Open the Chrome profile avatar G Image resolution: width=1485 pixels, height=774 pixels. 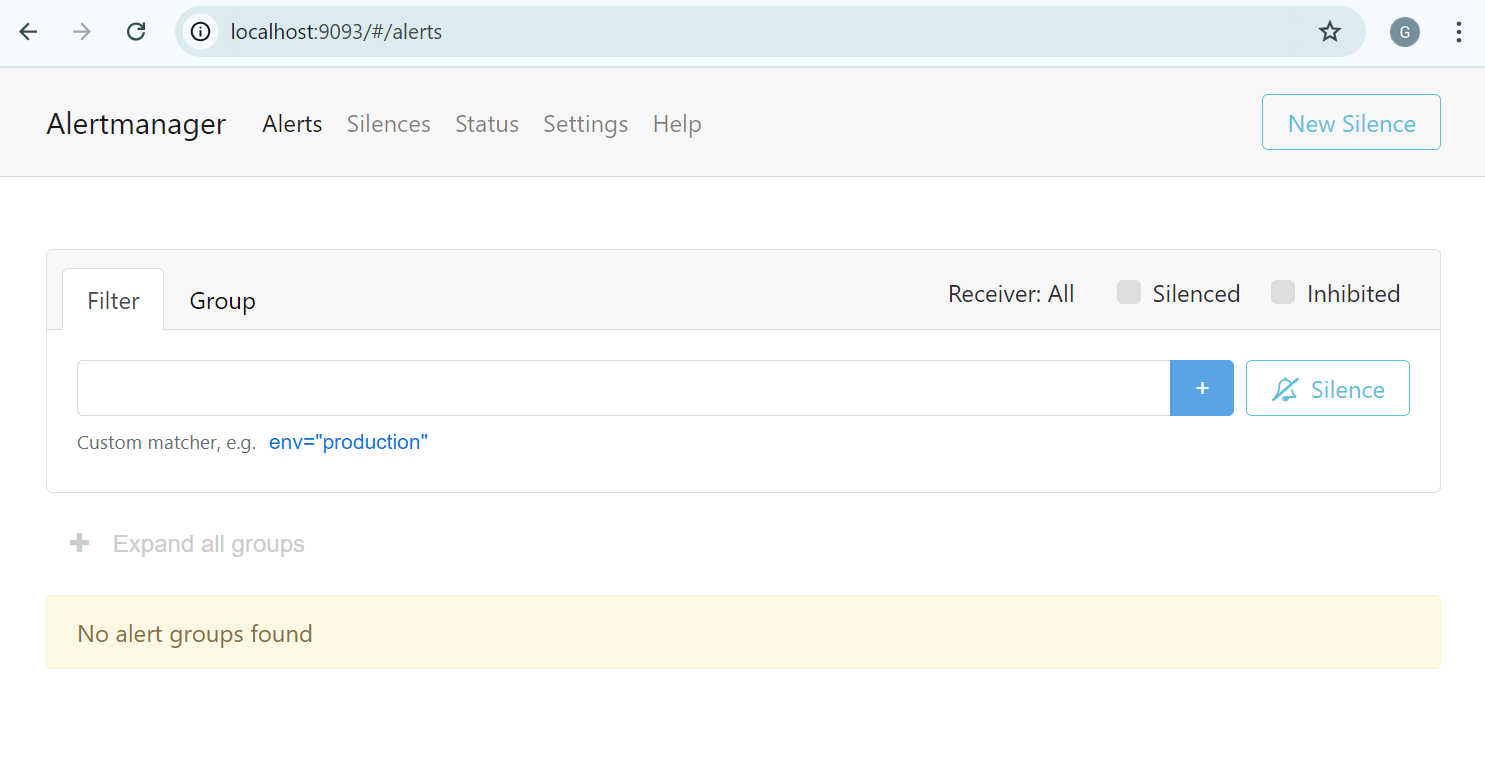pos(1404,32)
